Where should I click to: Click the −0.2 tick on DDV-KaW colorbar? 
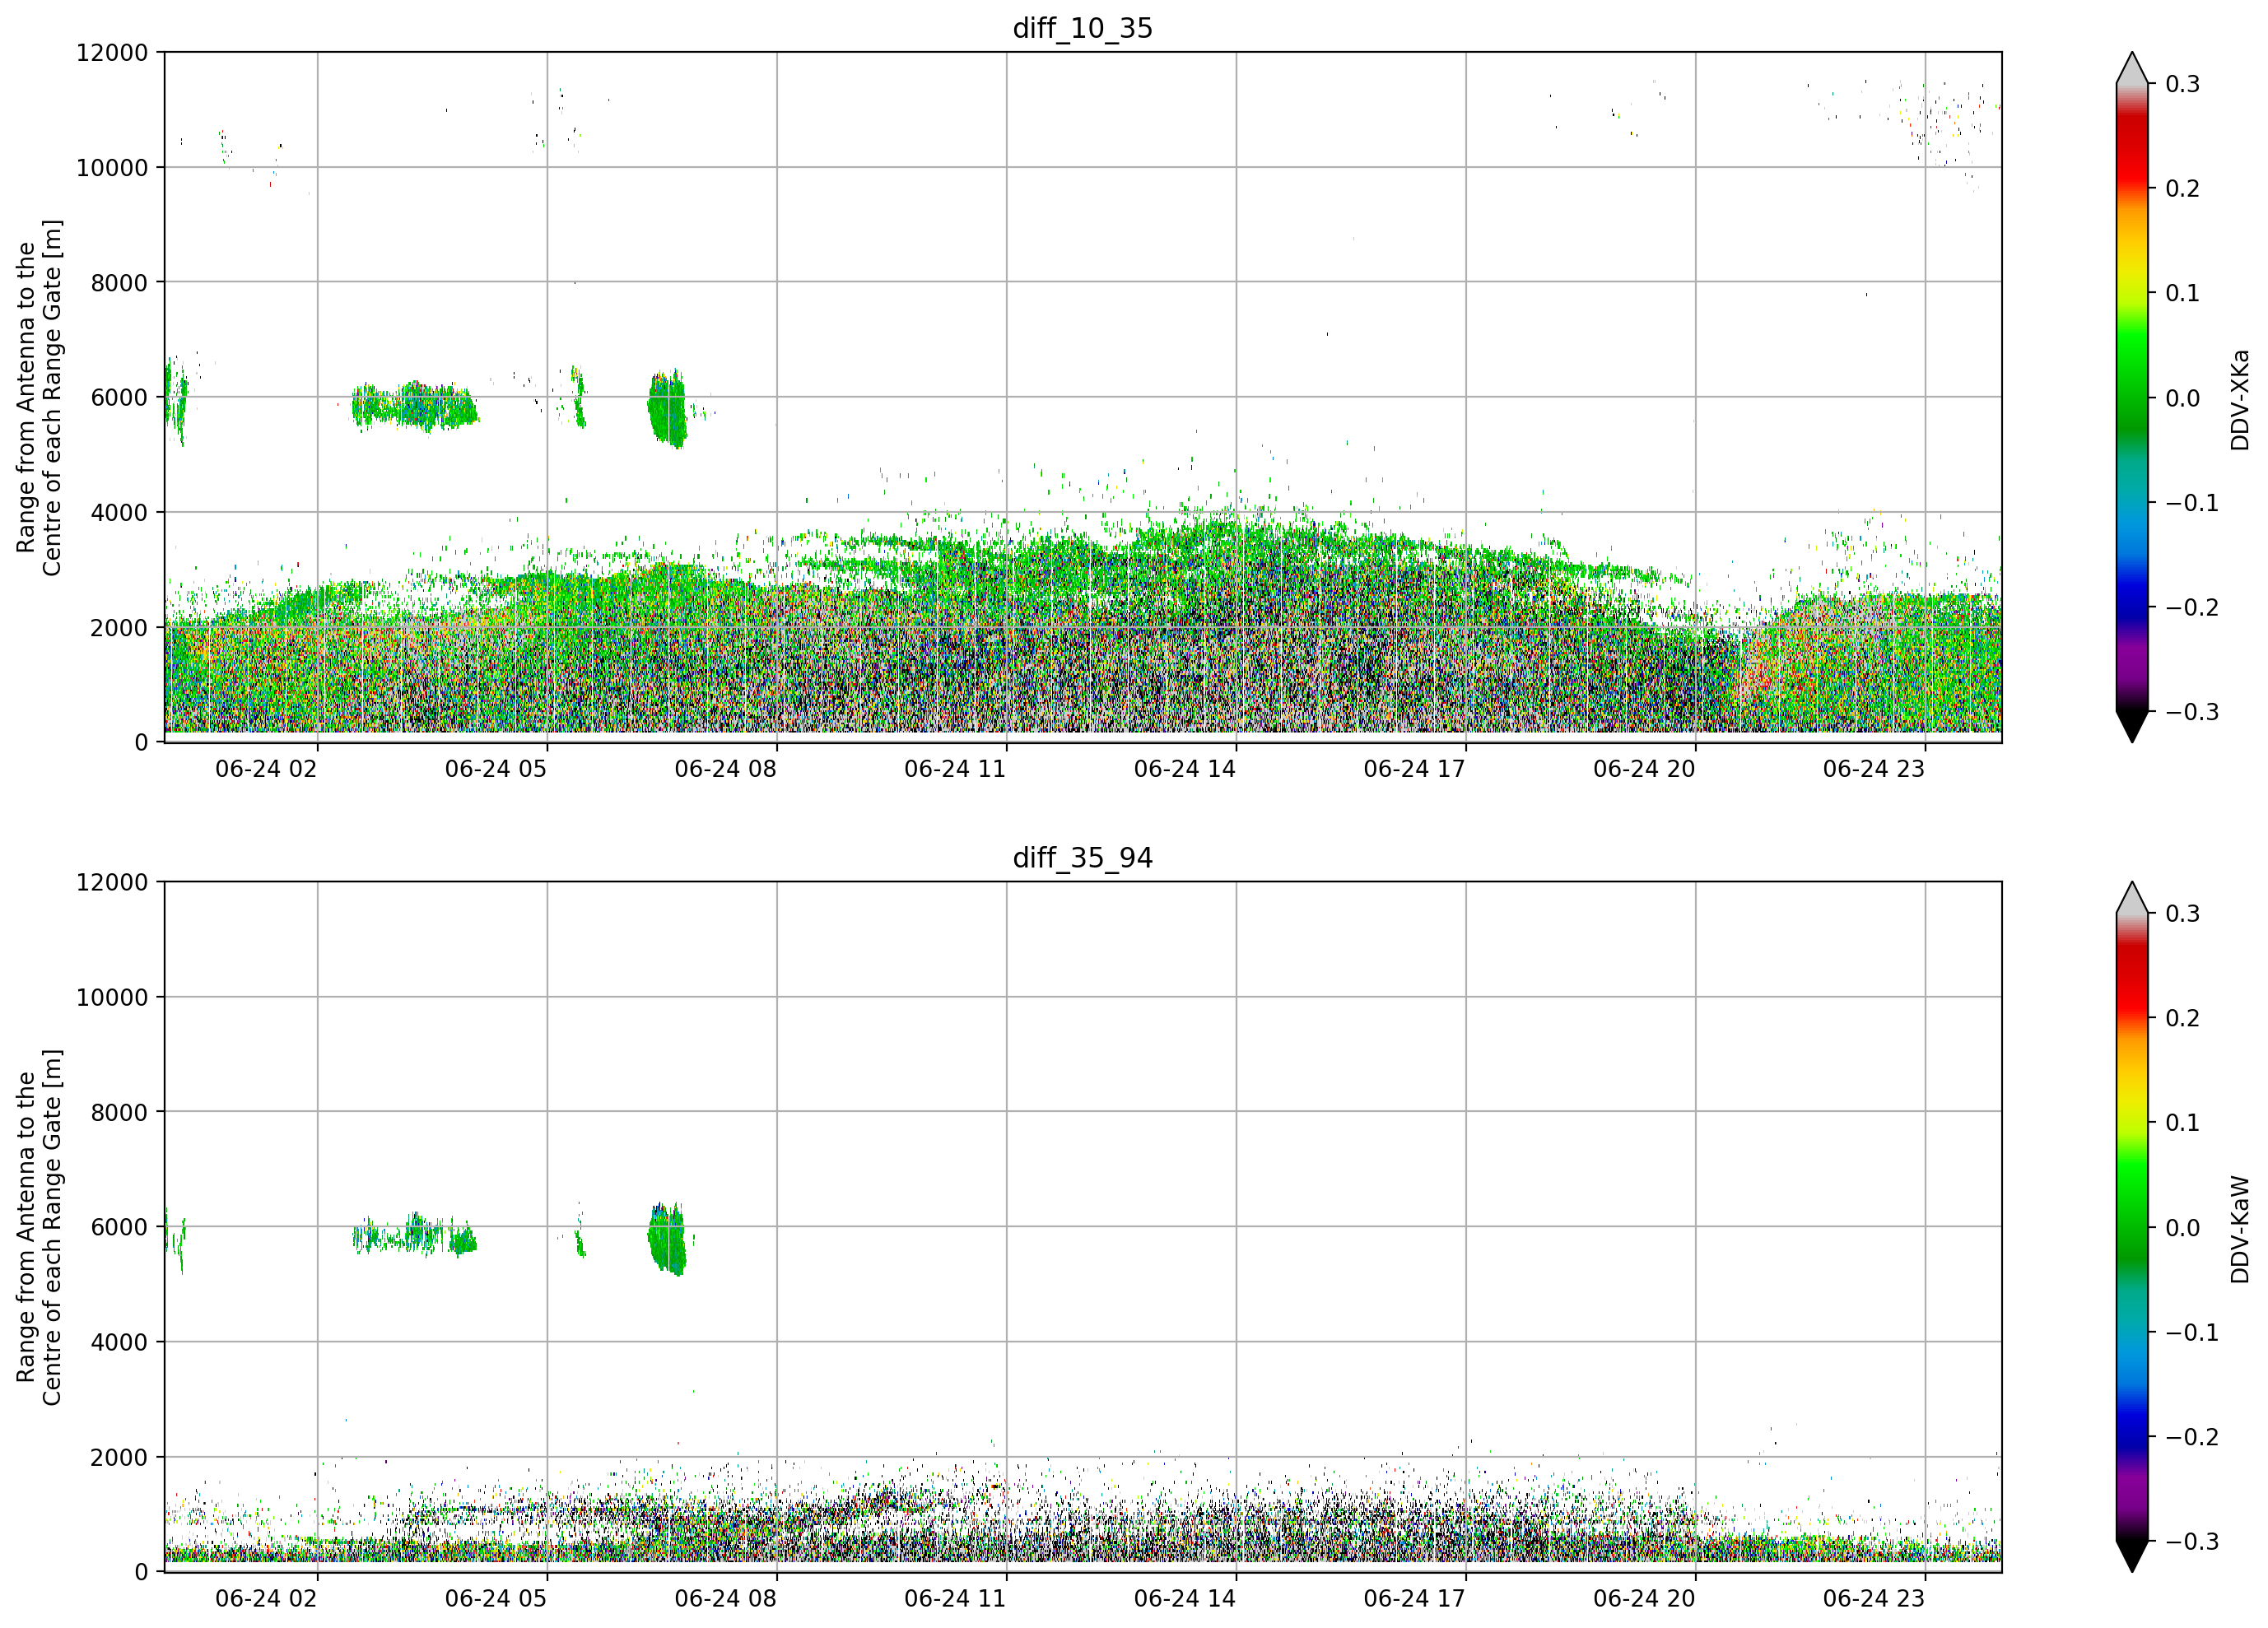click(2192, 1437)
